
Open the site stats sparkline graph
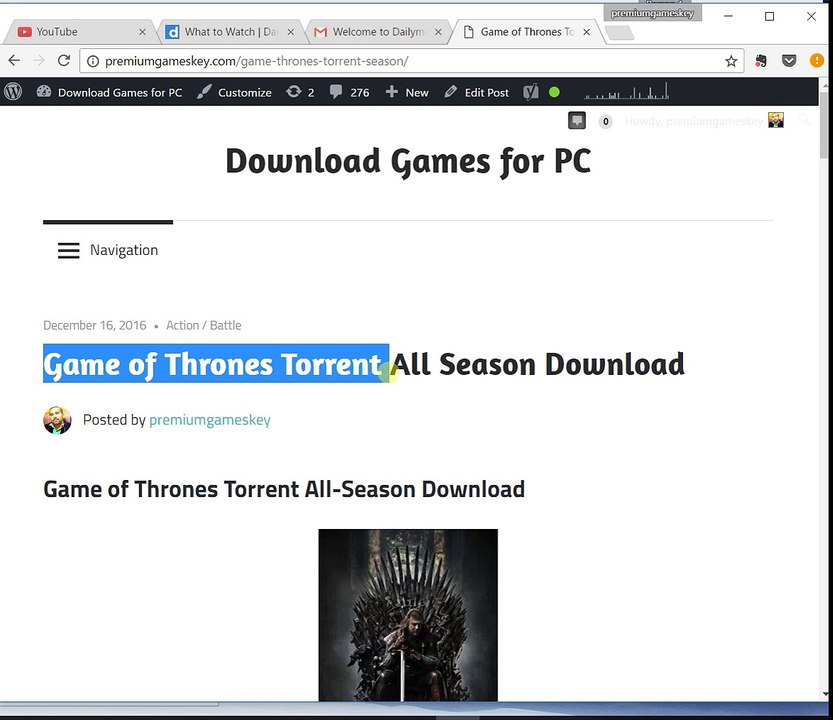click(x=626, y=91)
